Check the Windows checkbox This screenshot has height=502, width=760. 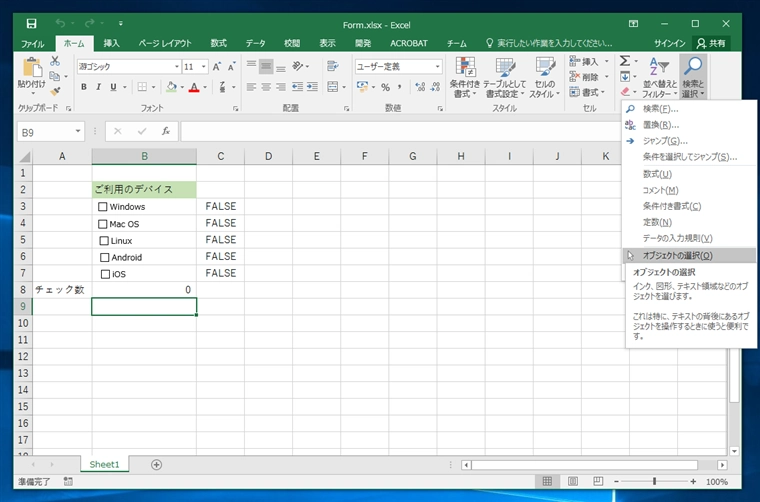click(102, 207)
